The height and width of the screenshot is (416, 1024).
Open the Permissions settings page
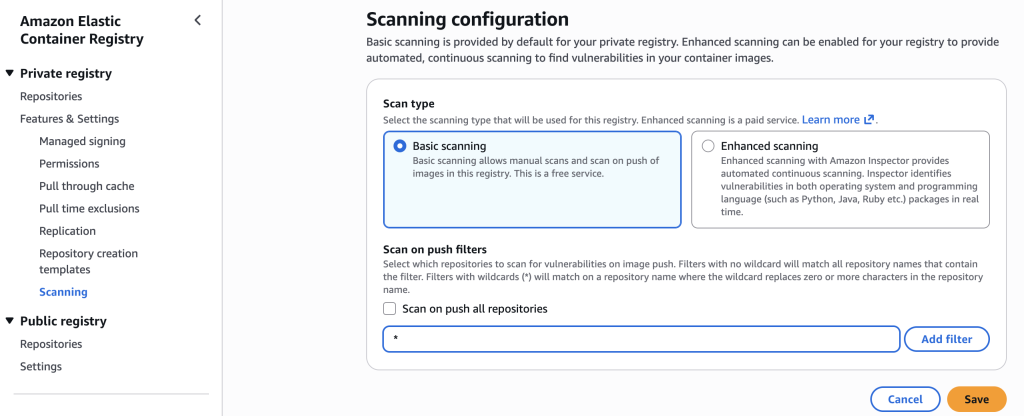69,164
